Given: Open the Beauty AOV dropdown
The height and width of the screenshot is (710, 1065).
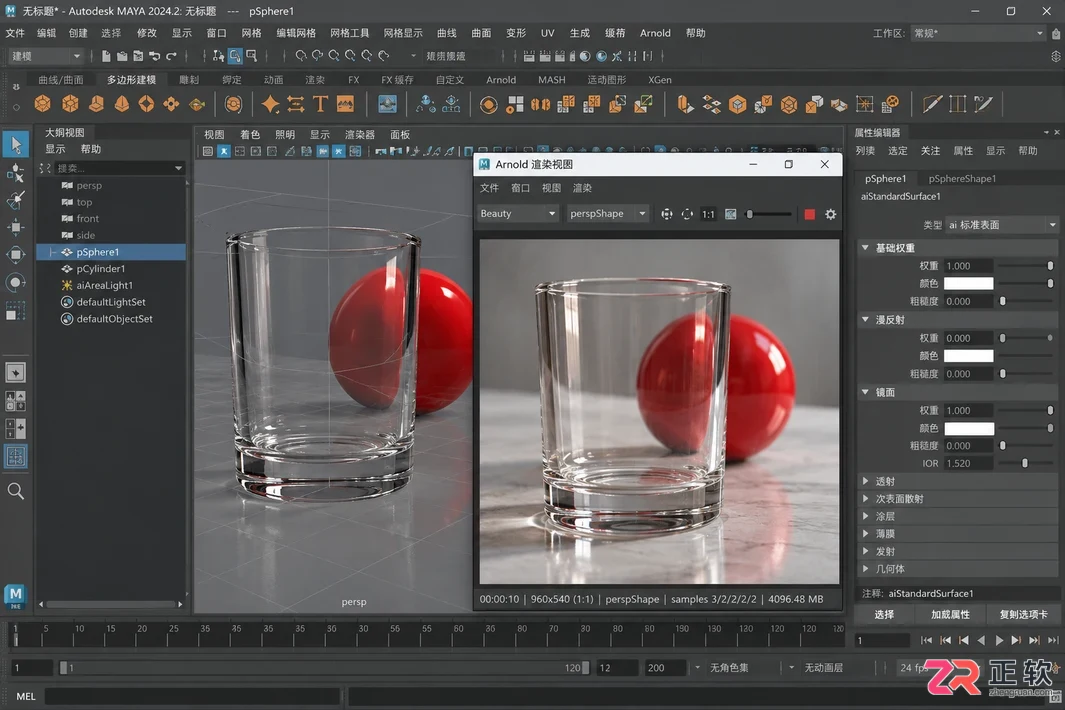Looking at the screenshot, I should tap(518, 214).
